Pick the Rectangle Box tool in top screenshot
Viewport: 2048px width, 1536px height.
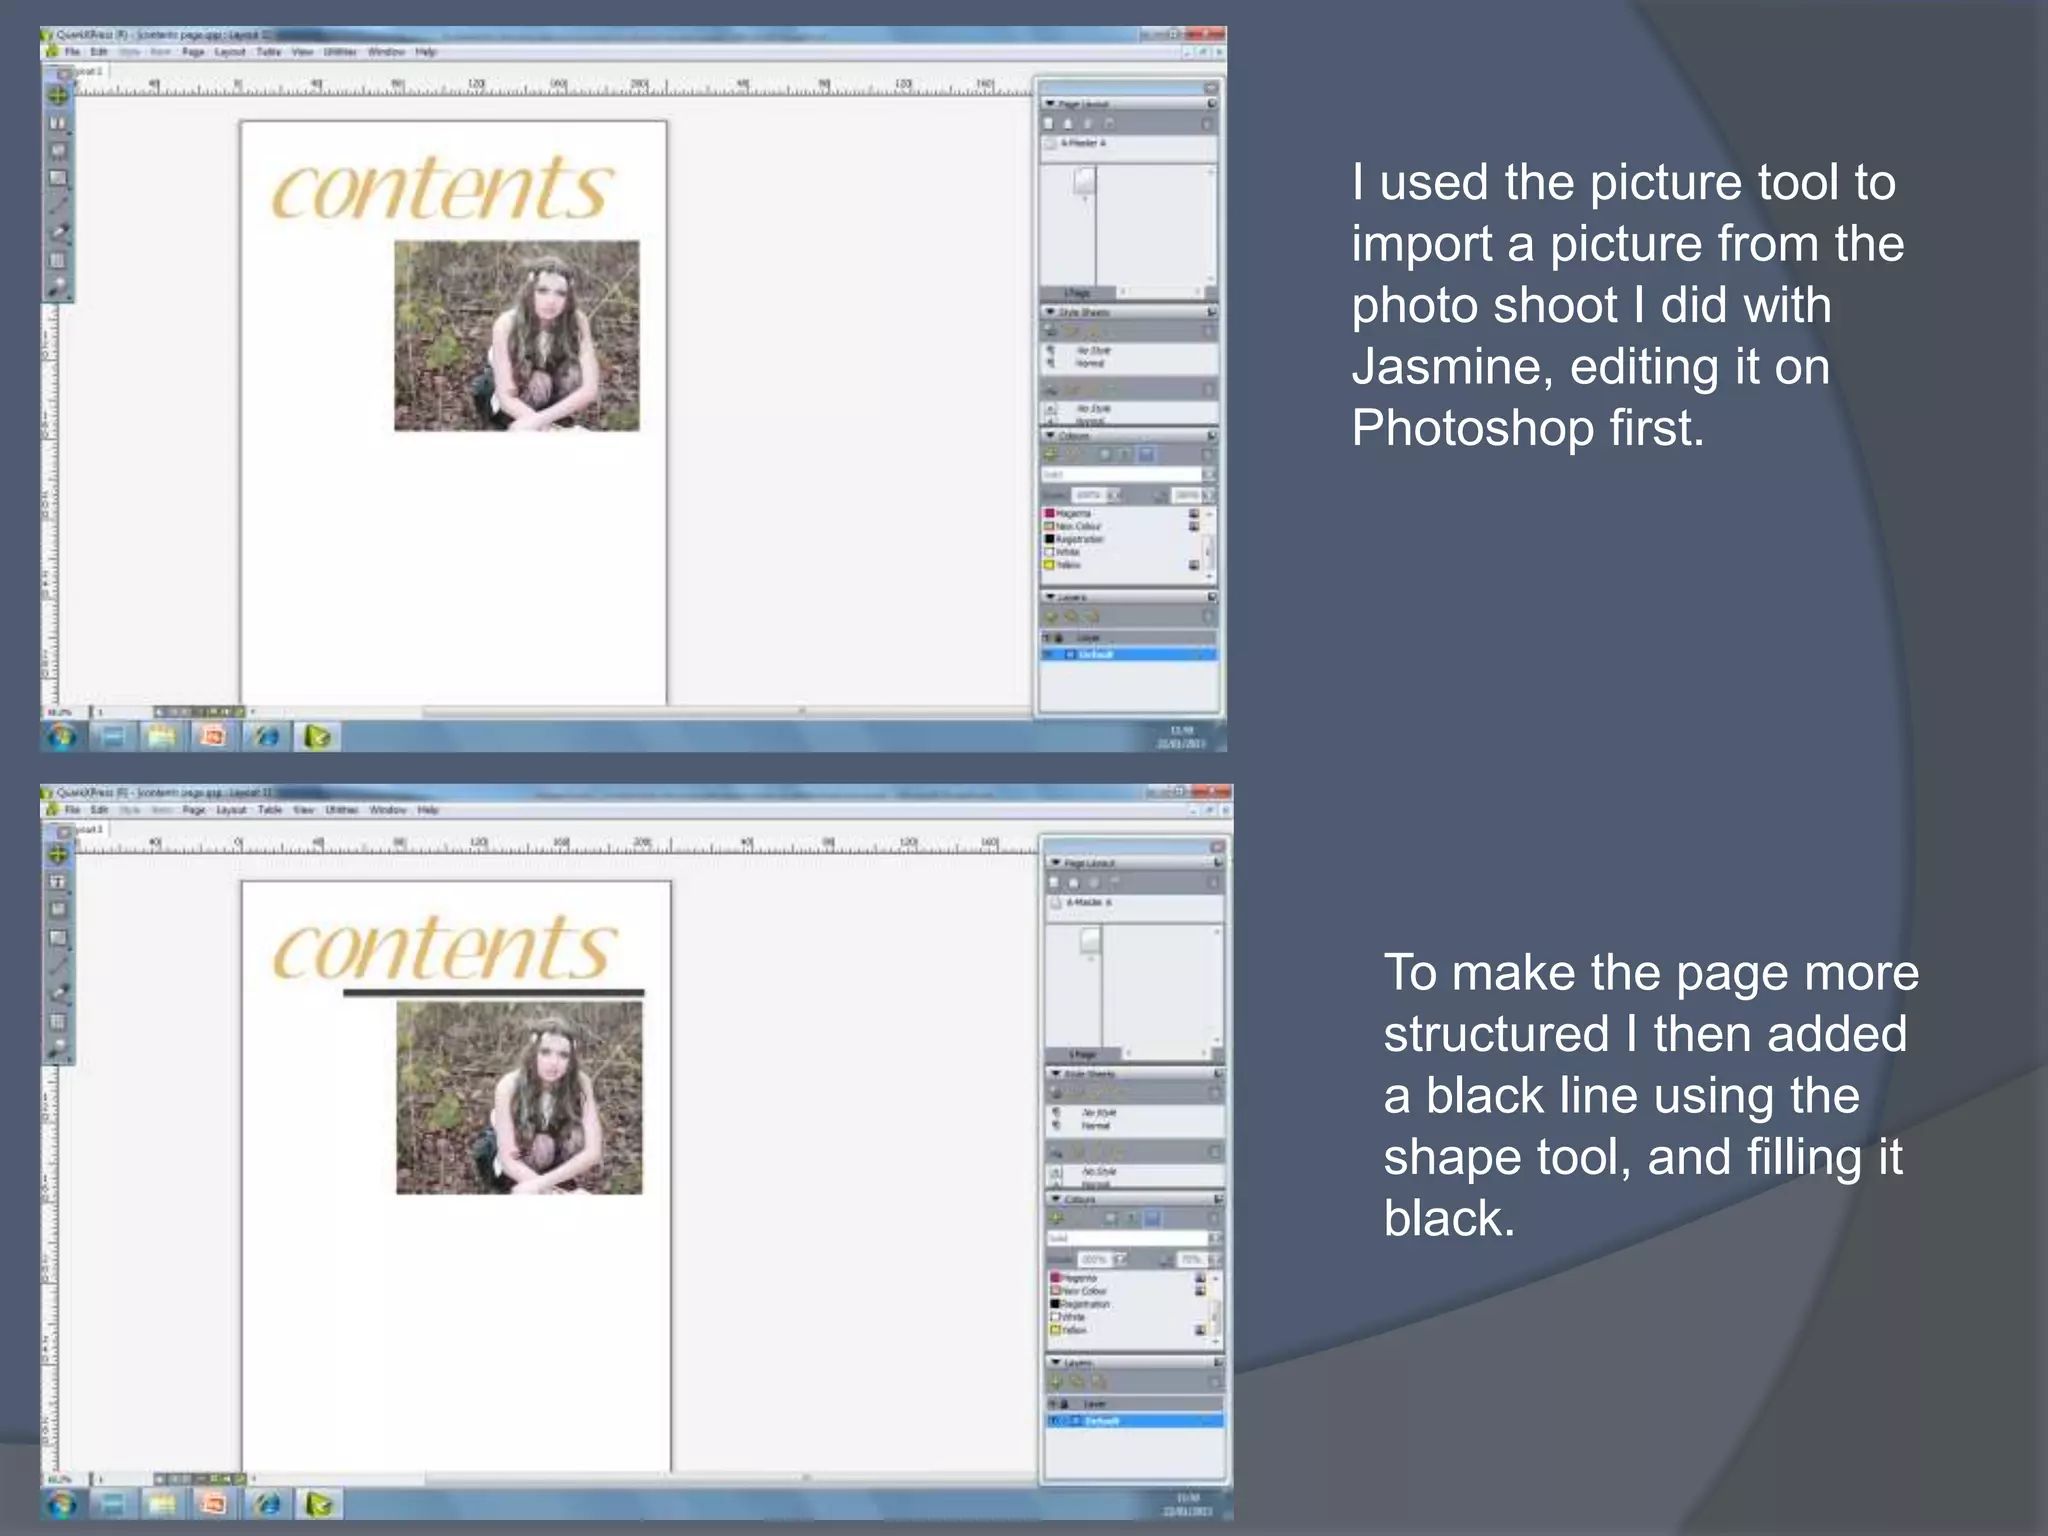pos(58,178)
